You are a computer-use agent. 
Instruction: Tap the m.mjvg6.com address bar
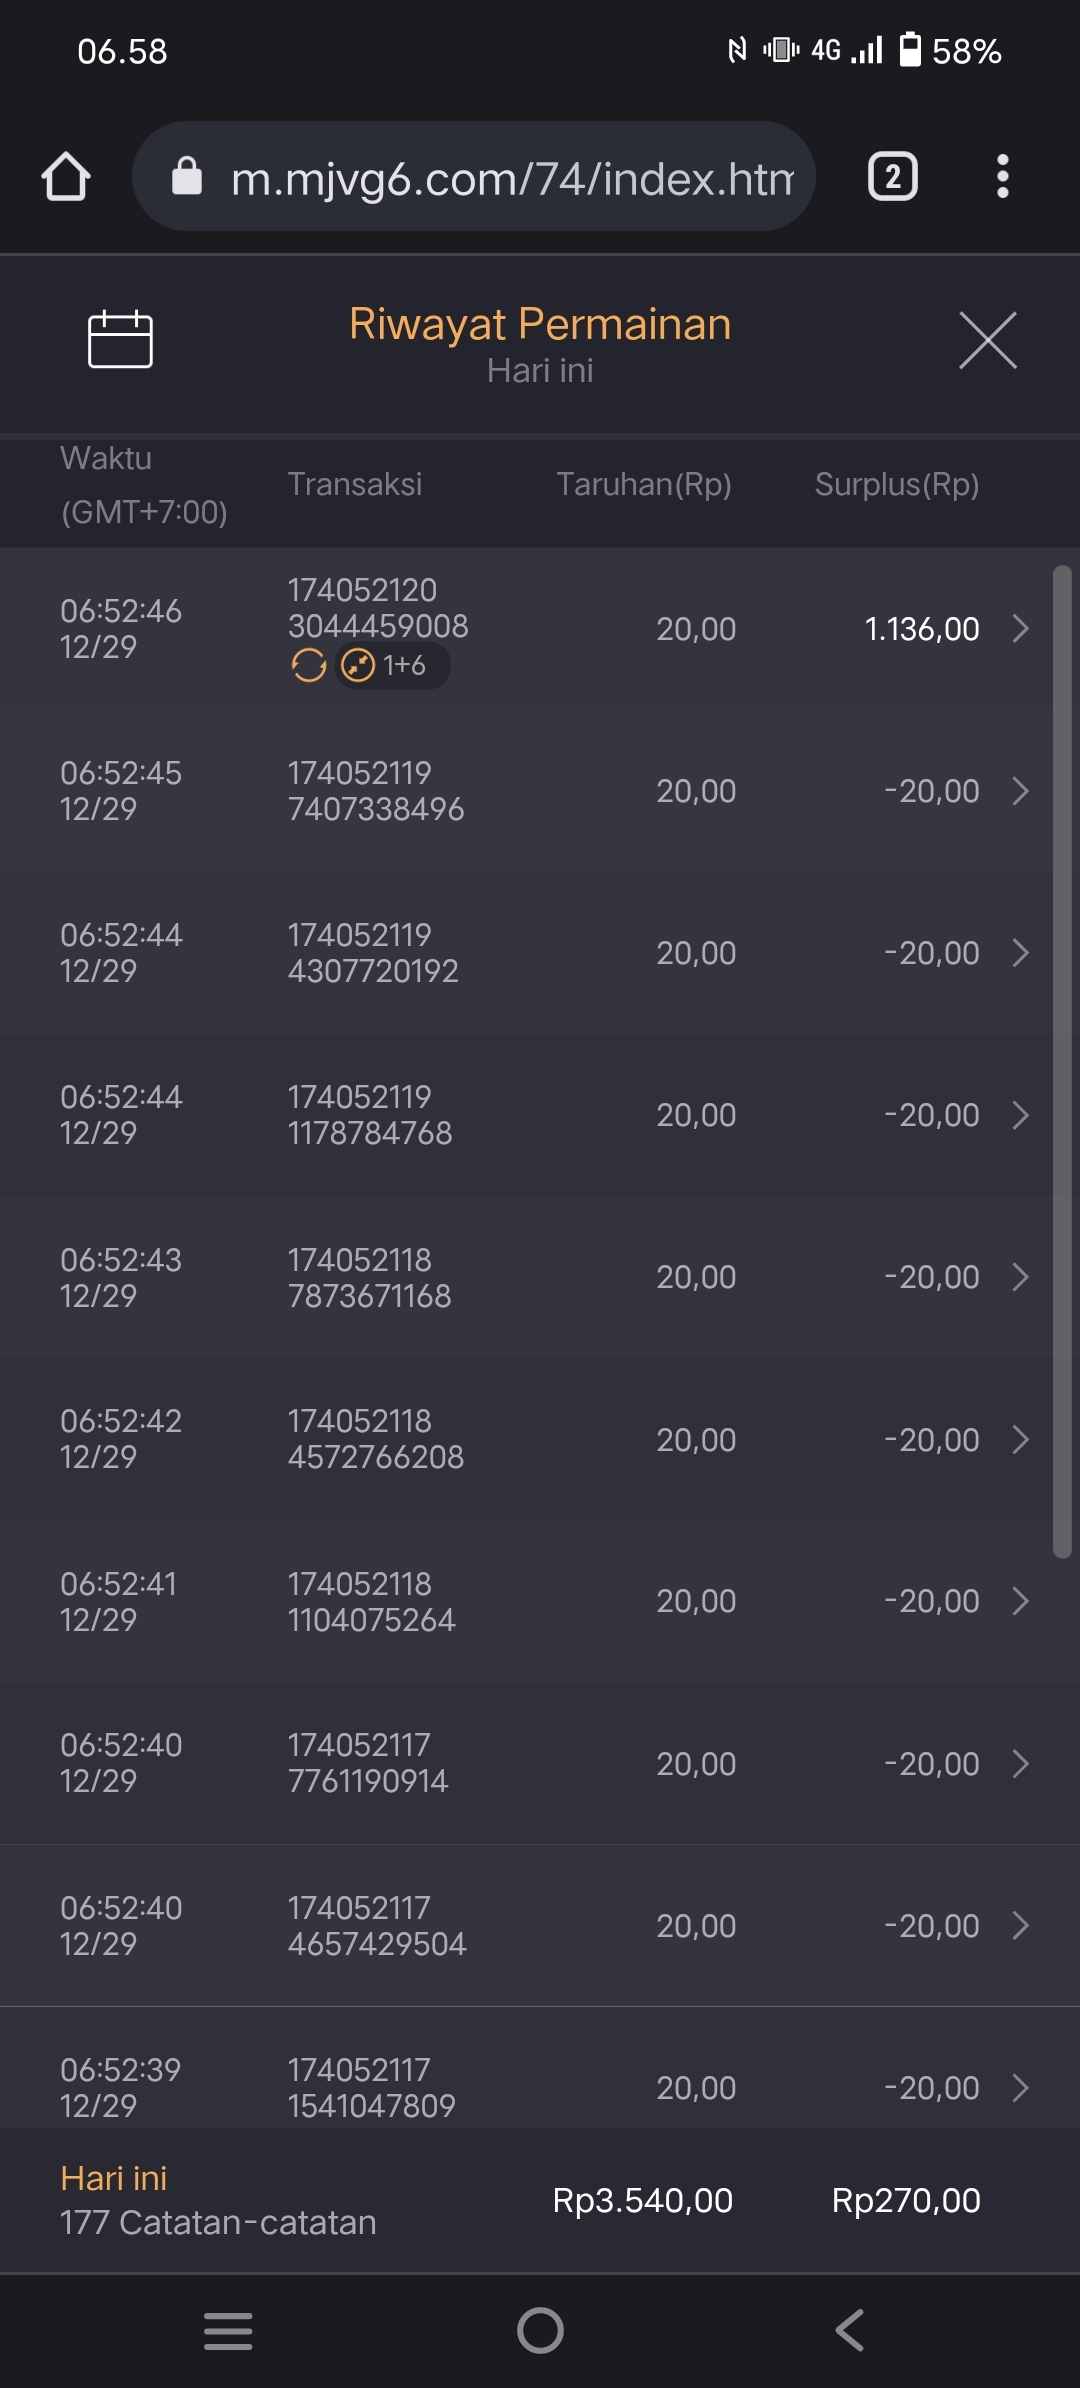click(512, 178)
